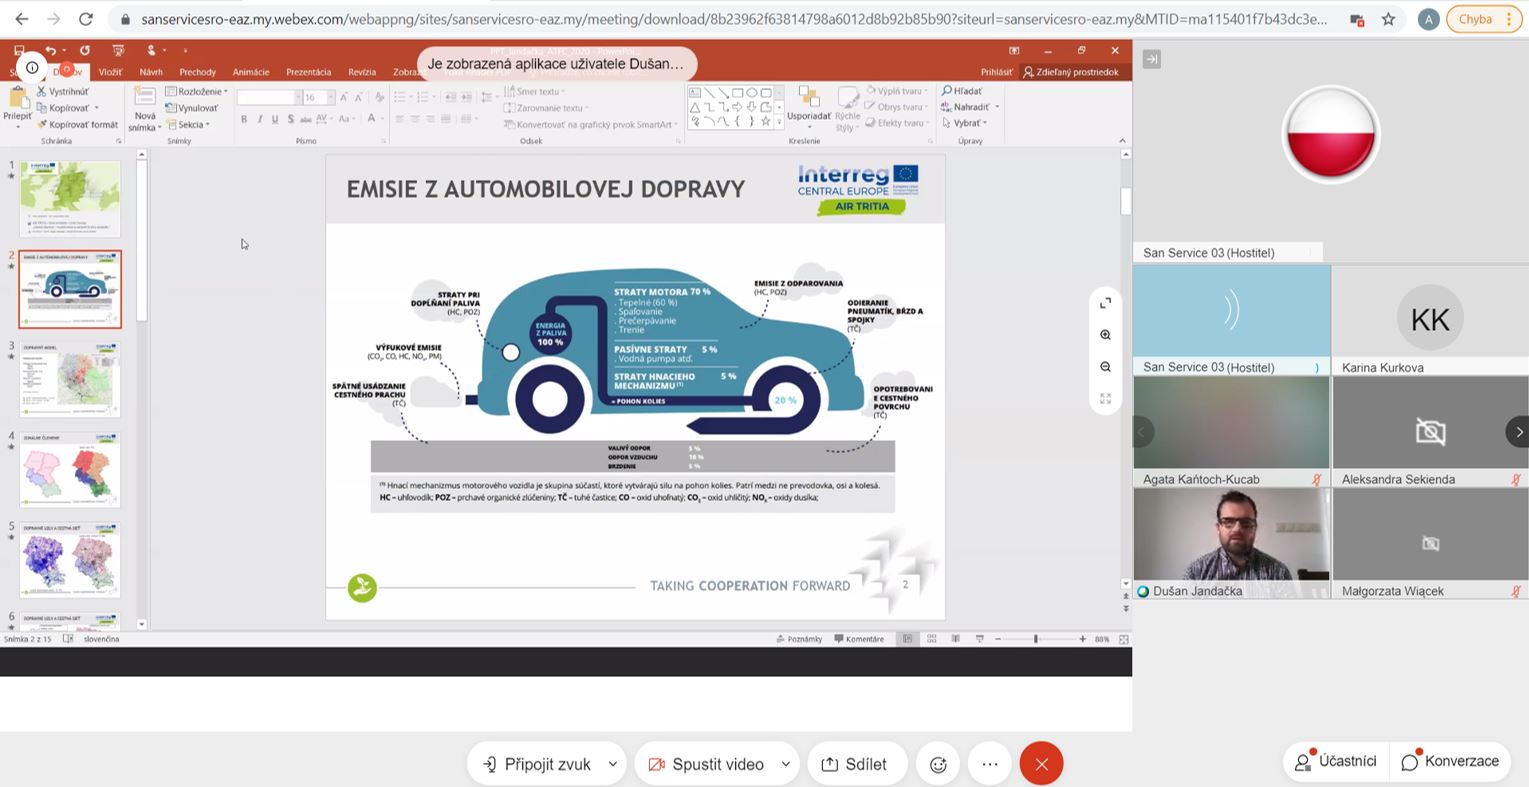Toggle normal view button in status bar
The image size is (1529, 787).
click(x=907, y=639)
